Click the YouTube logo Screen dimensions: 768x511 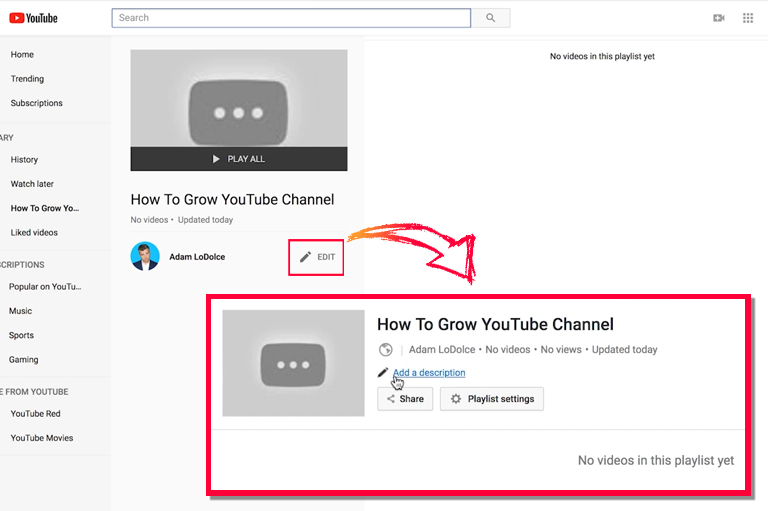coord(33,18)
